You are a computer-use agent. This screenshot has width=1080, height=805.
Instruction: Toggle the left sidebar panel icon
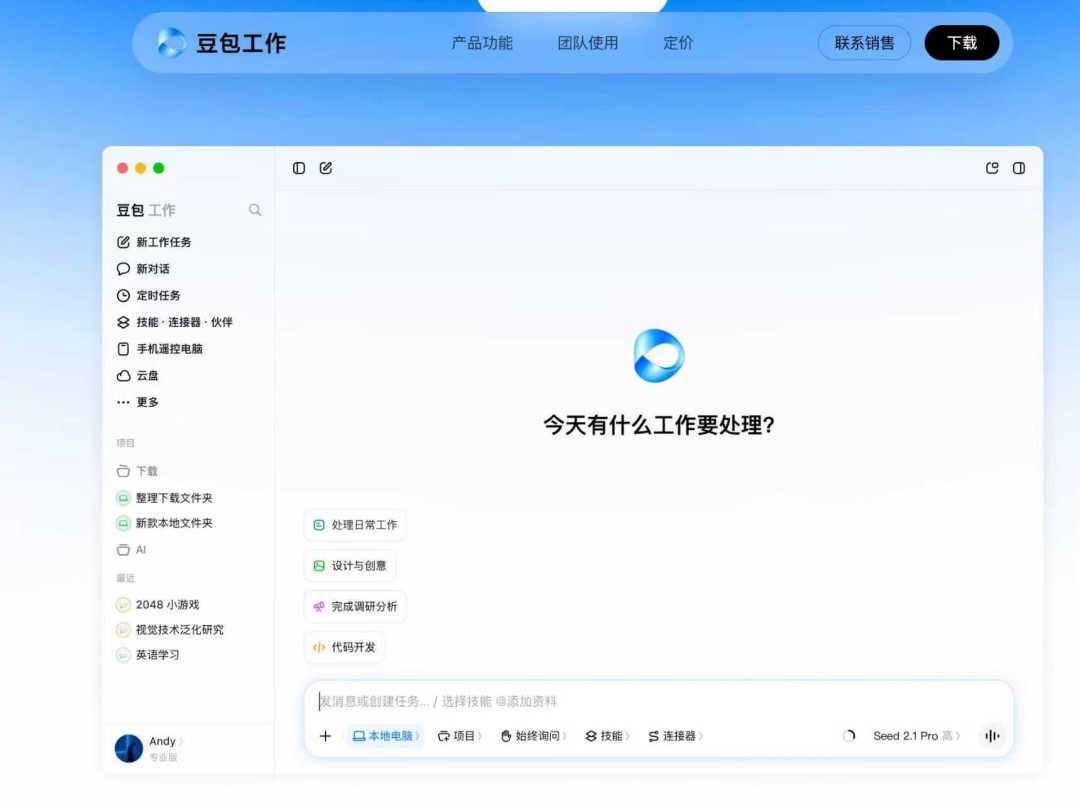(299, 168)
